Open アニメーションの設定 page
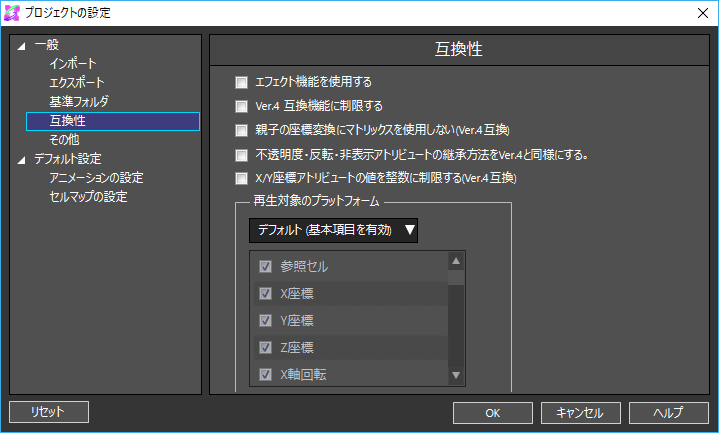719x433 pixels. pos(96,178)
